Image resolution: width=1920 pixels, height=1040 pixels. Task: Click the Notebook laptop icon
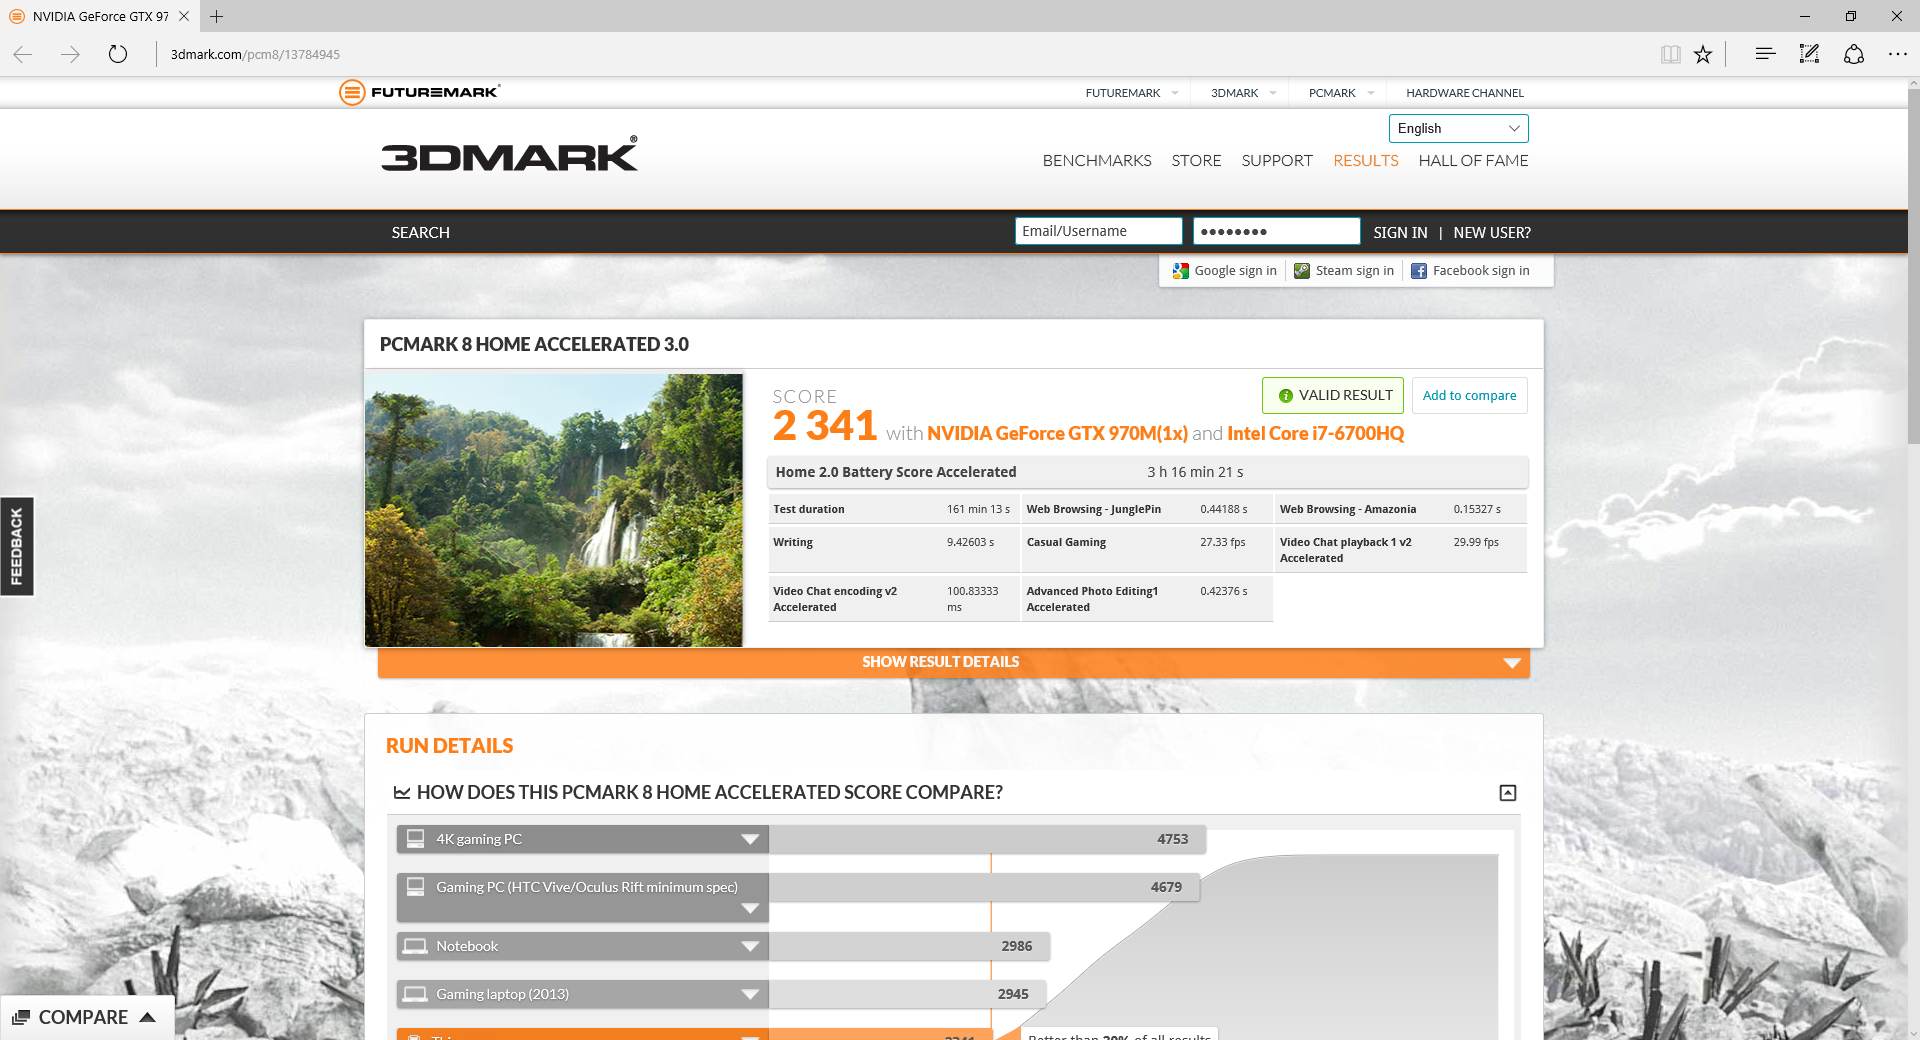click(415, 946)
